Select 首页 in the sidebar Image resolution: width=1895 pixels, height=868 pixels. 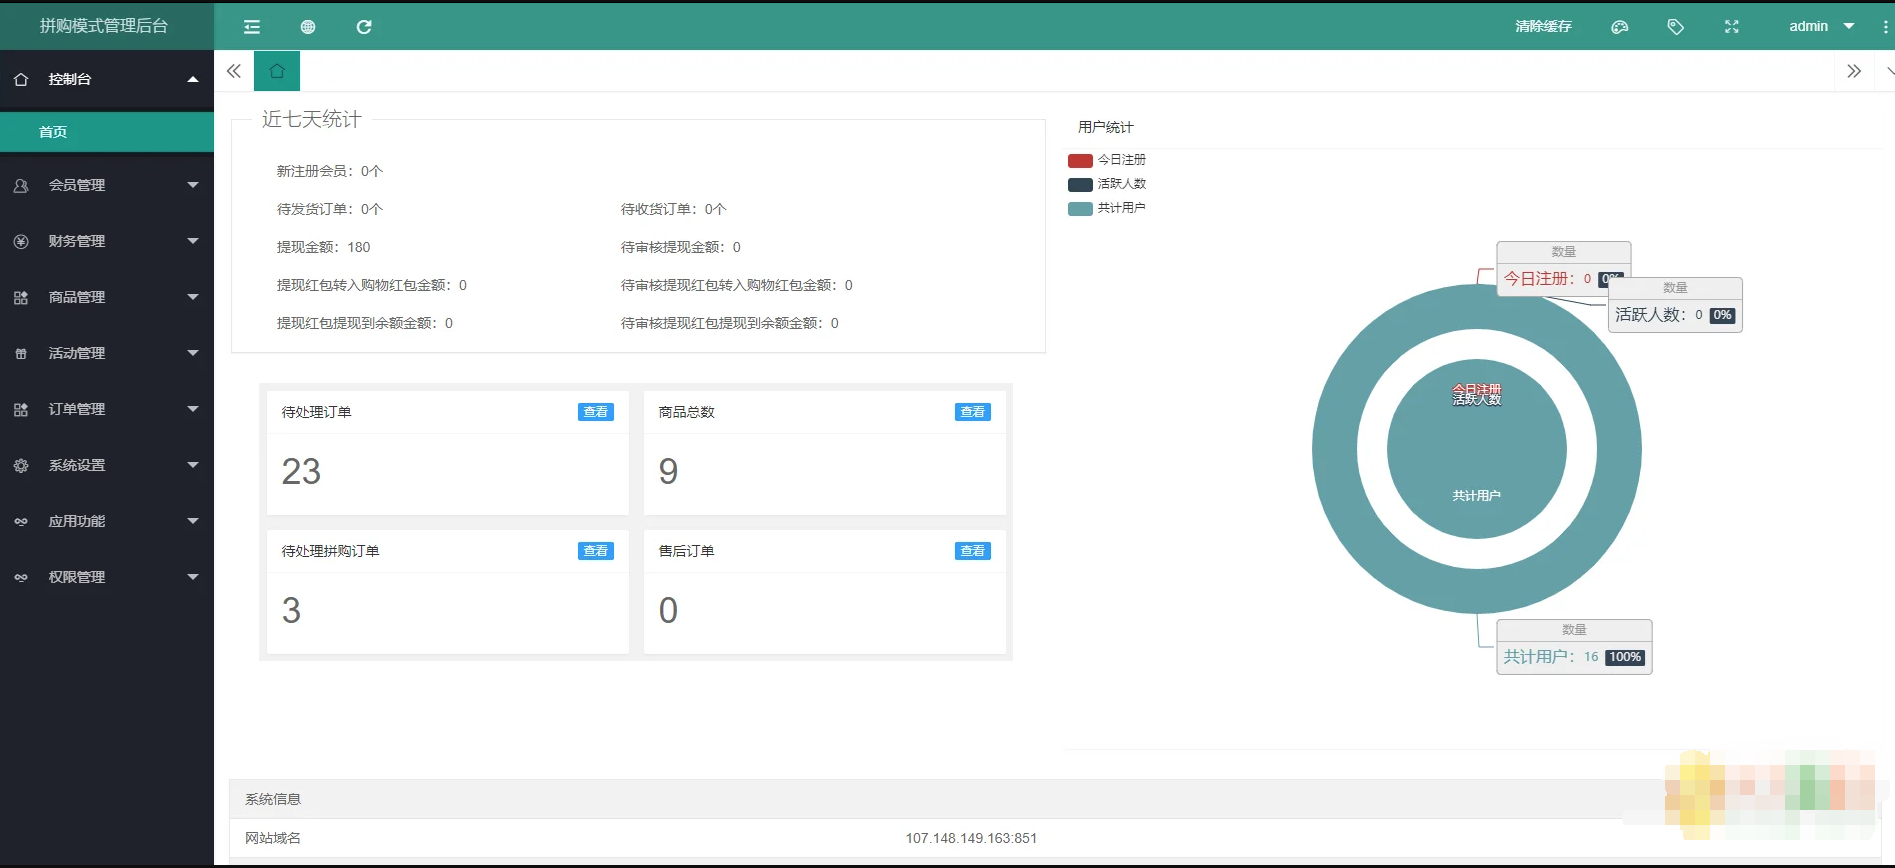107,132
